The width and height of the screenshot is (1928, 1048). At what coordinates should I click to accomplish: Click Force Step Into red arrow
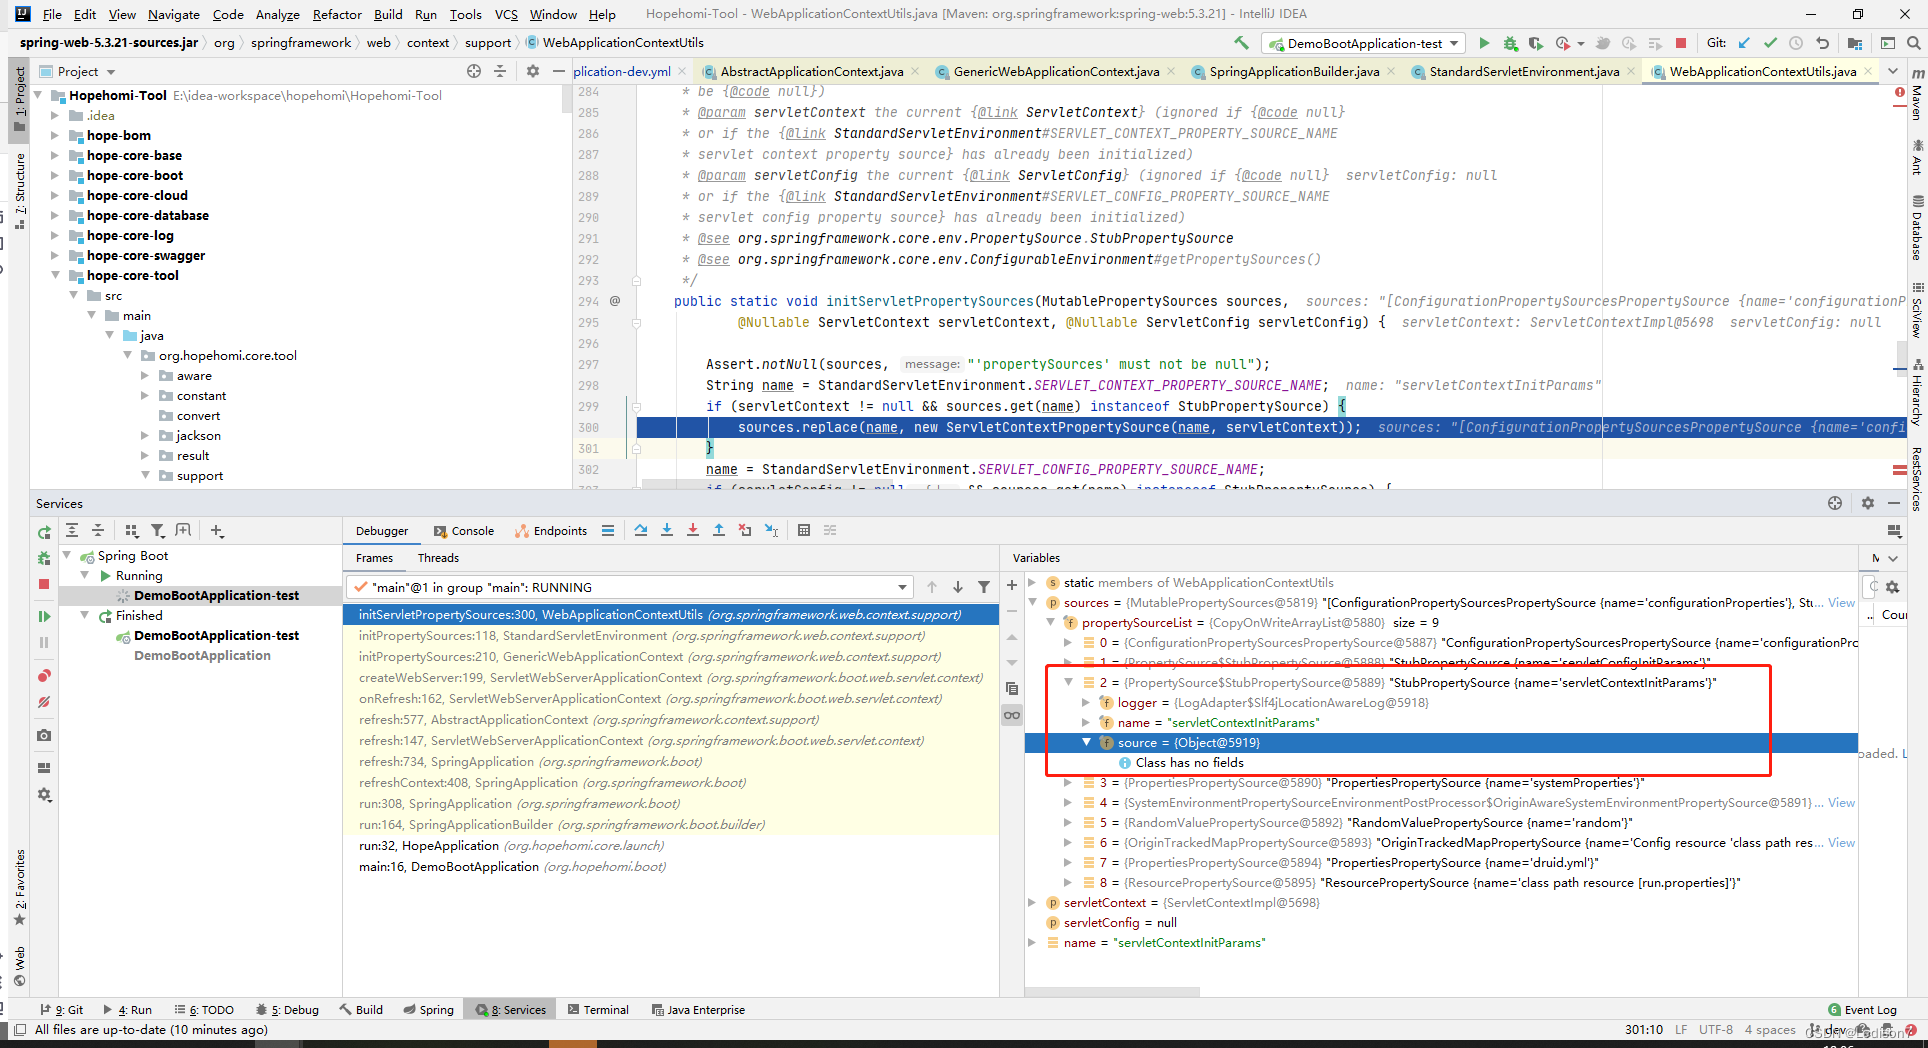pos(693,530)
